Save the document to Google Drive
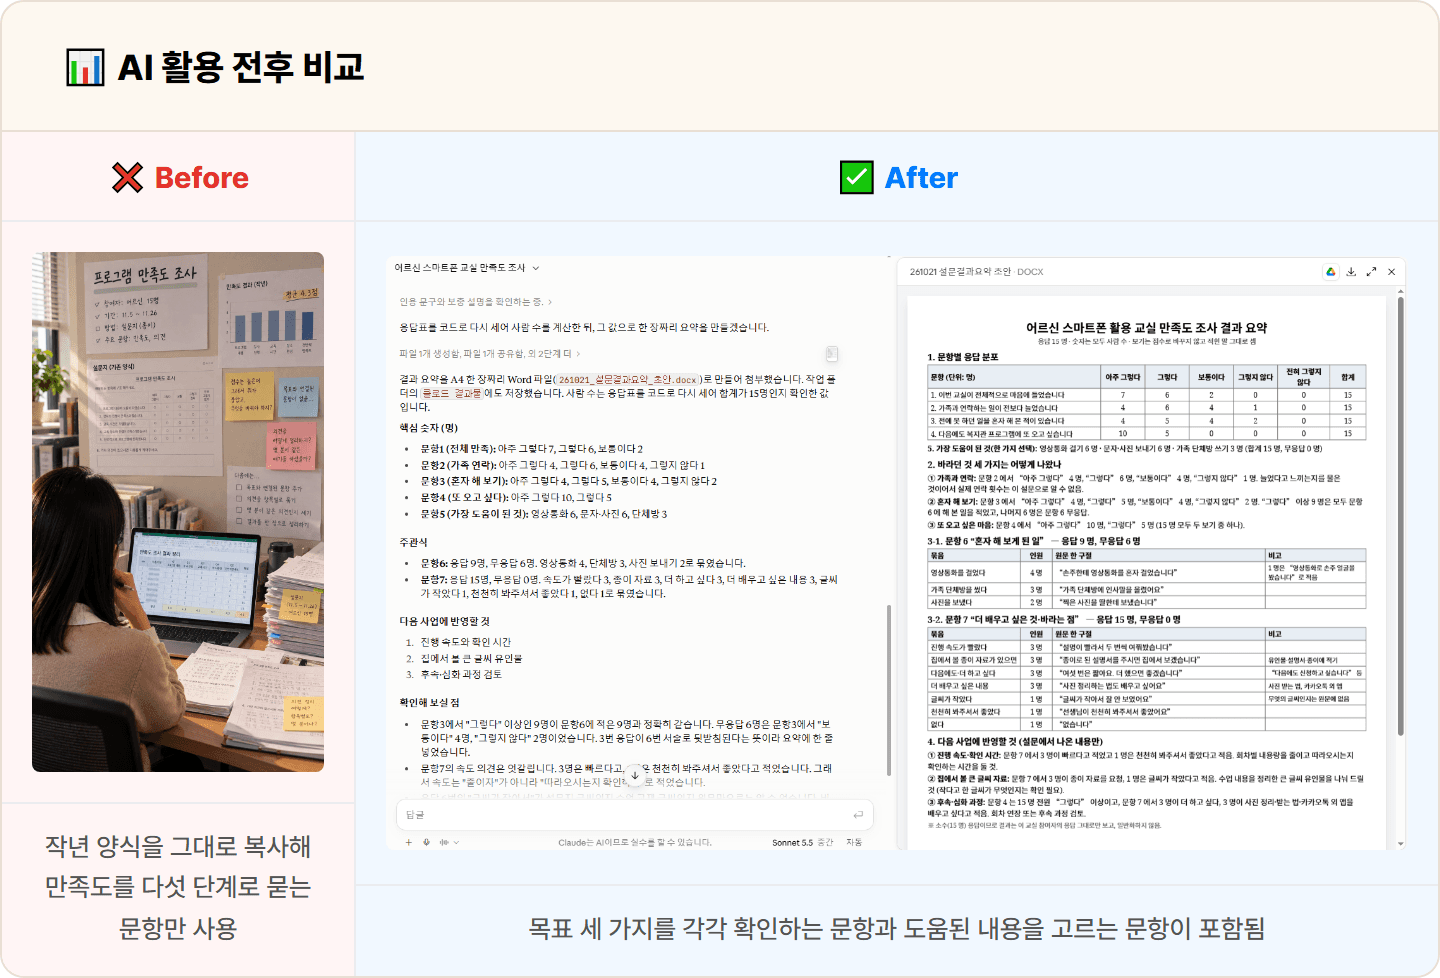This screenshot has height=978, width=1440. tap(1331, 272)
